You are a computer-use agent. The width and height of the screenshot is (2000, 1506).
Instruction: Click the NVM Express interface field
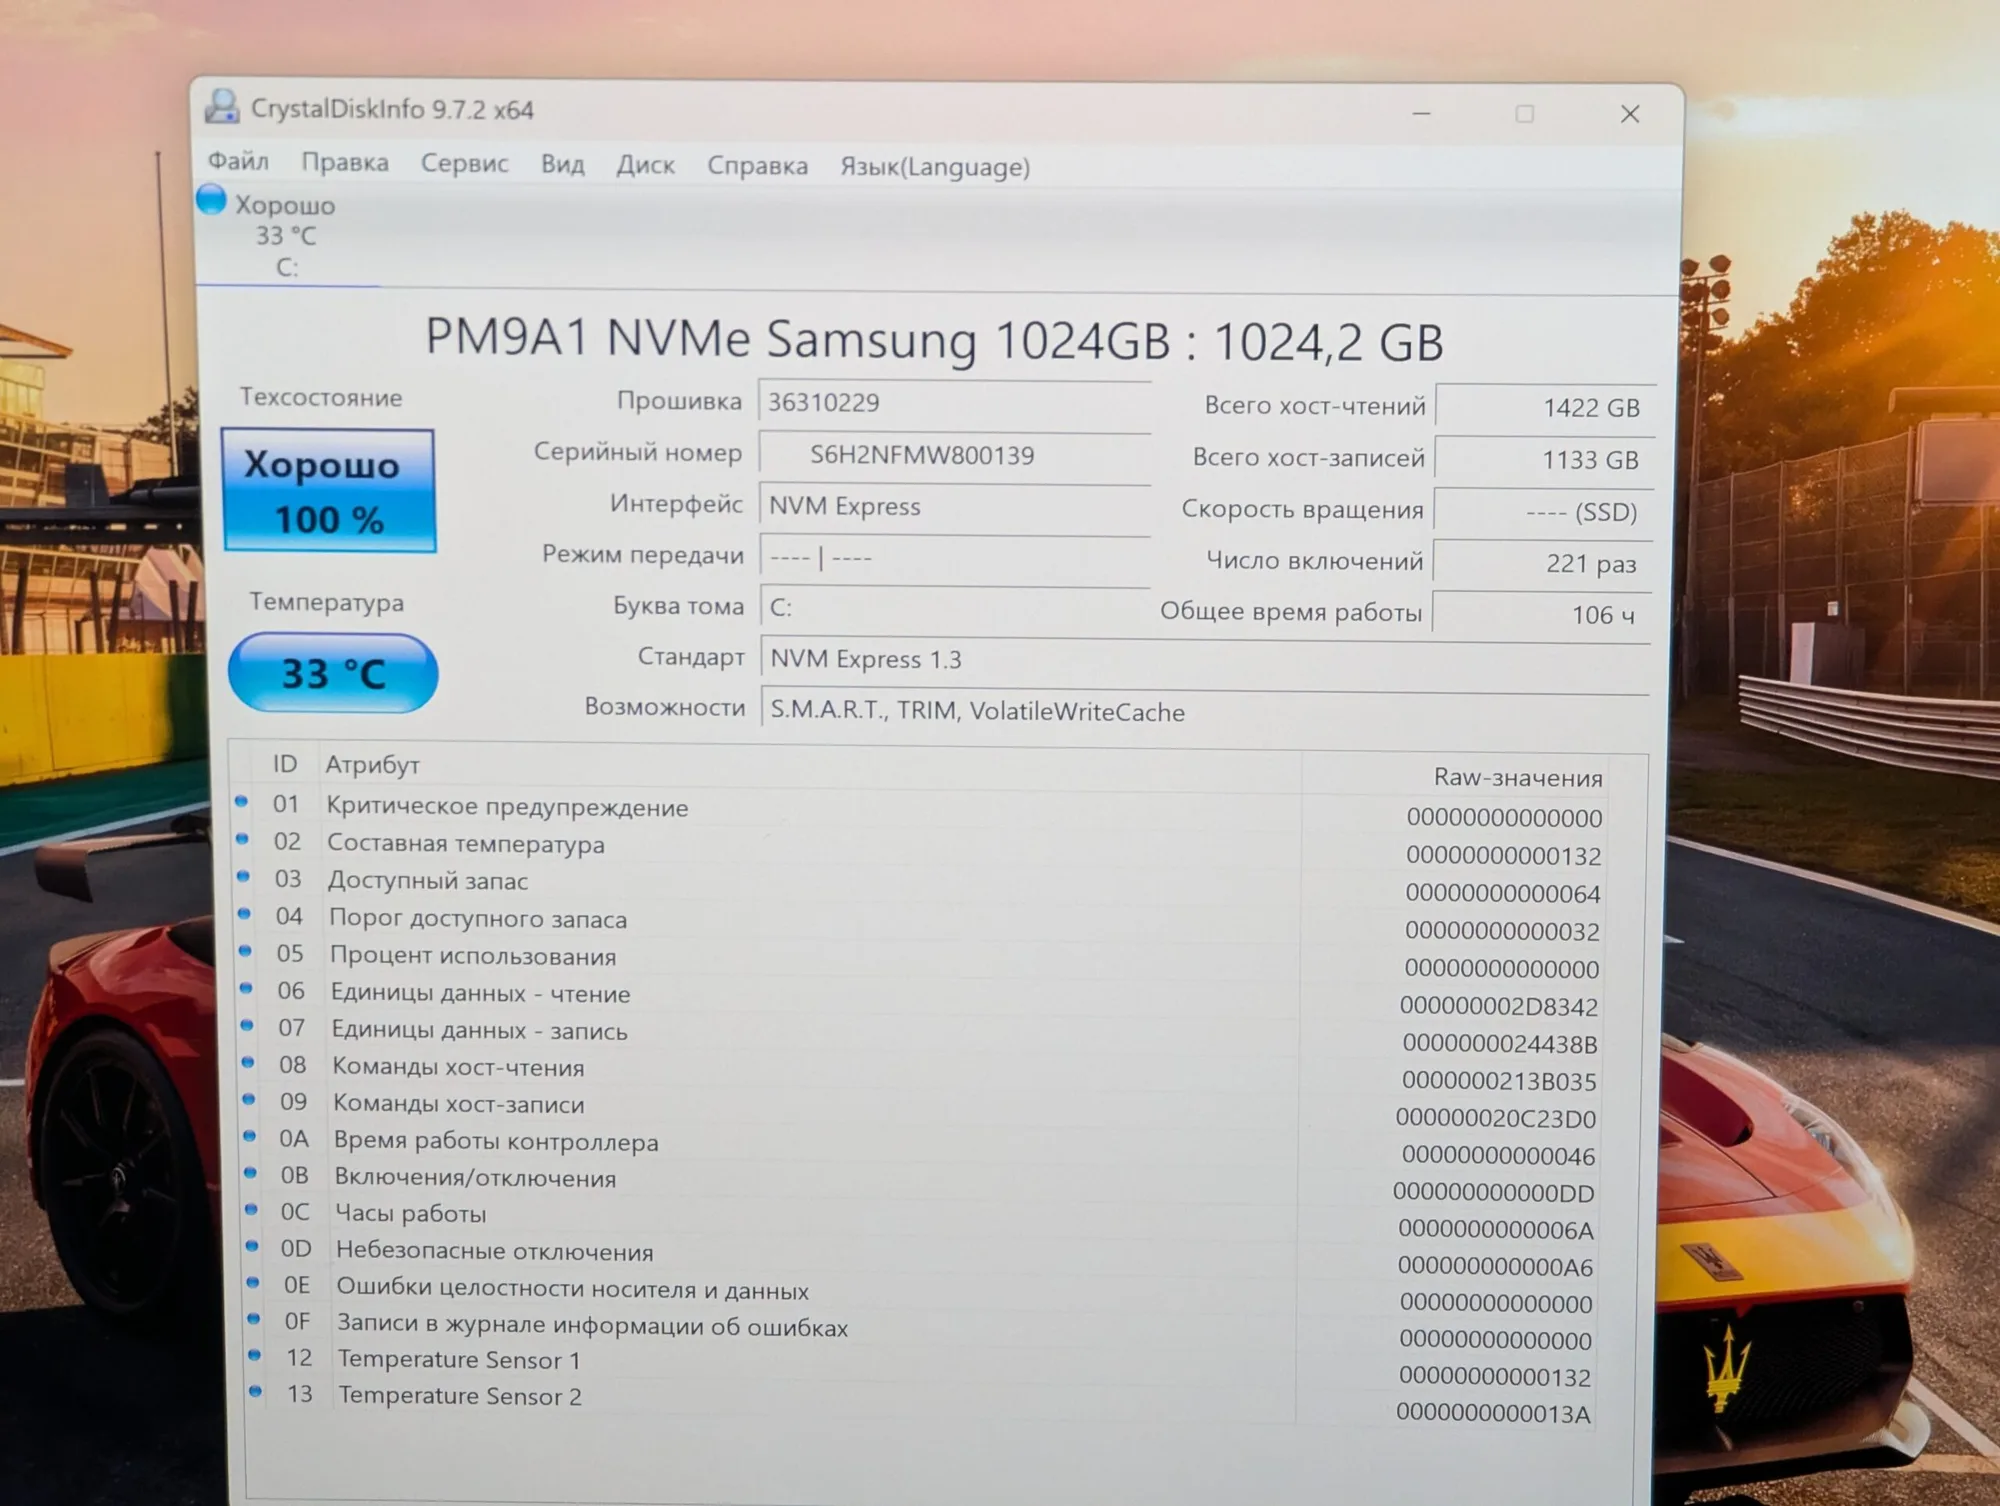(955, 506)
